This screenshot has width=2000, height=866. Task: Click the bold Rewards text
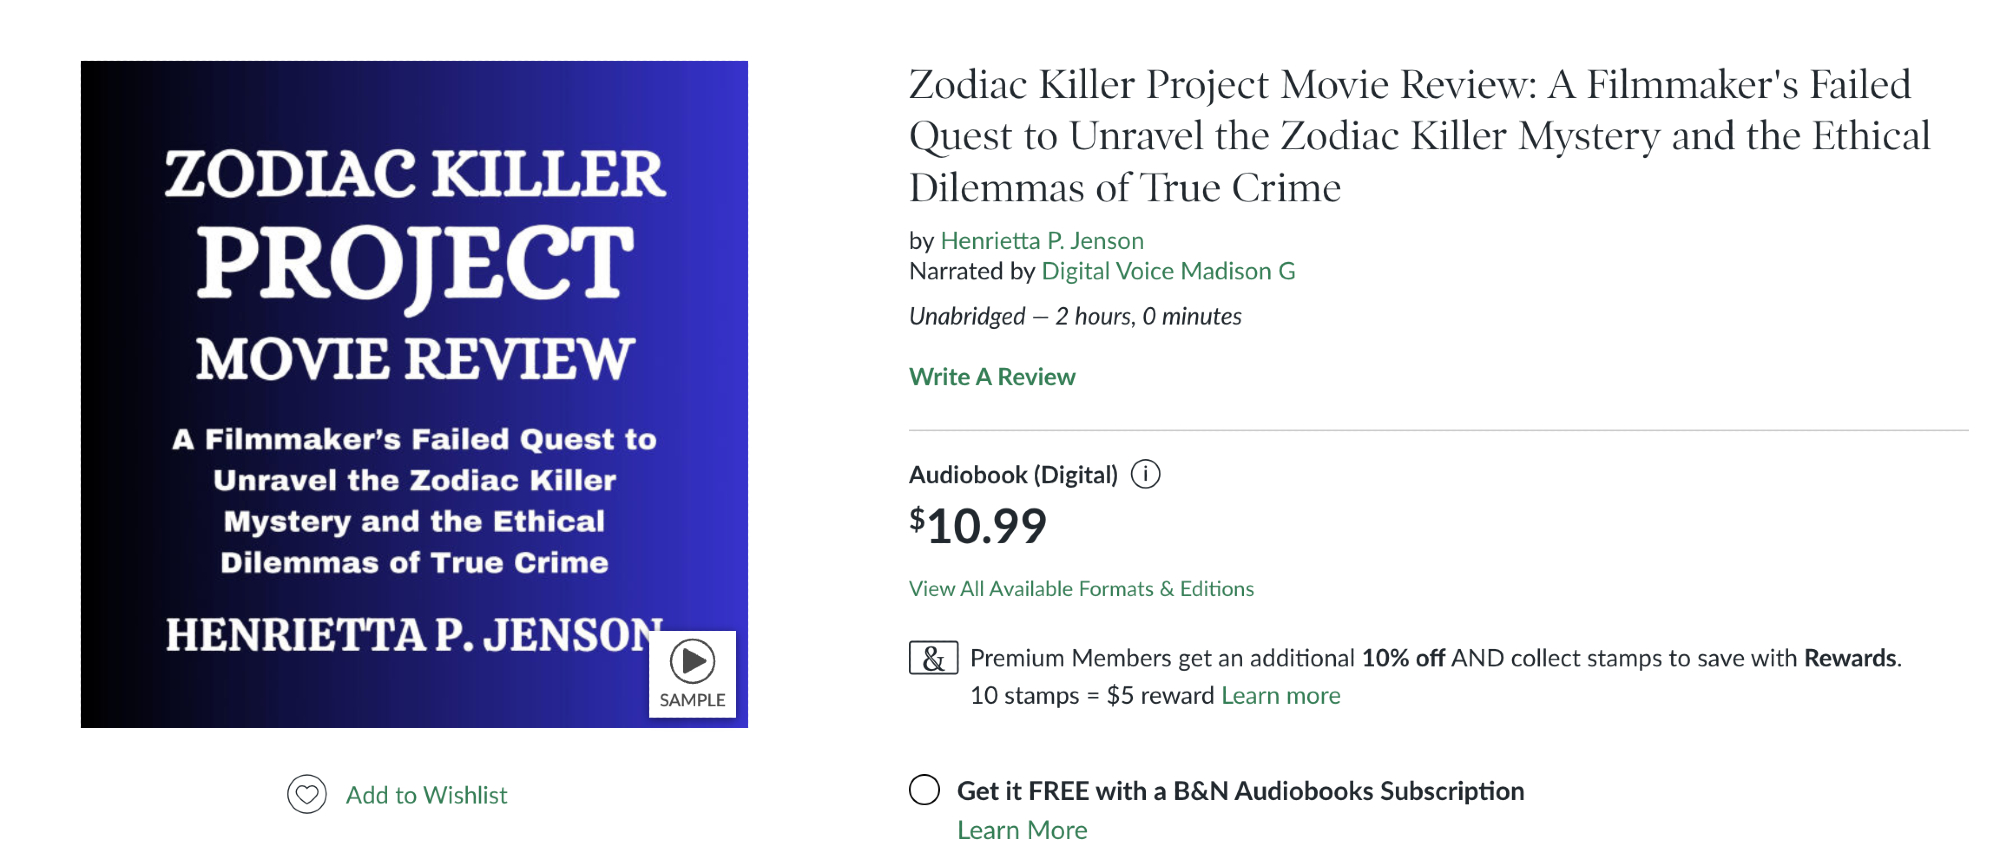[1849, 658]
